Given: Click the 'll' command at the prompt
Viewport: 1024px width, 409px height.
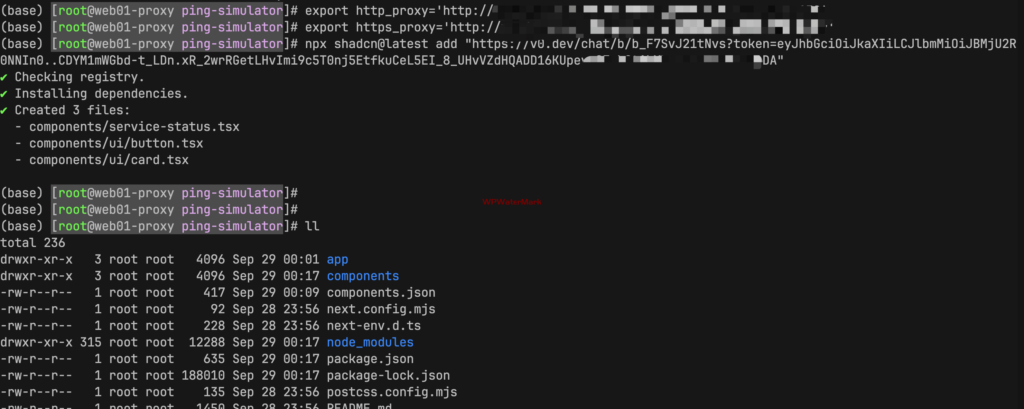Looking at the screenshot, I should point(312,226).
